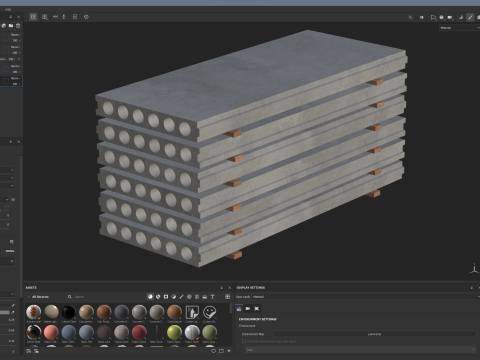Toggle the first layer's thumbnail box
Viewport: 480px width, 360px height.
point(6,38)
